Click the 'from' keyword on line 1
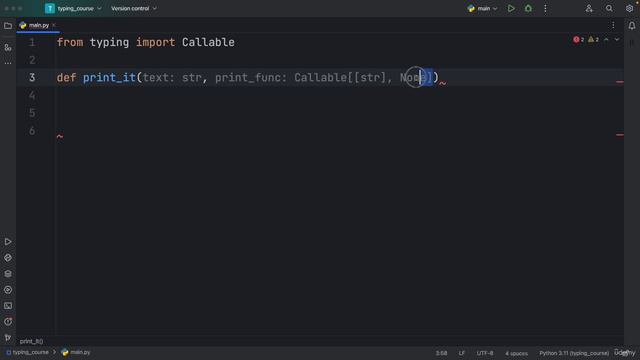 70,42
